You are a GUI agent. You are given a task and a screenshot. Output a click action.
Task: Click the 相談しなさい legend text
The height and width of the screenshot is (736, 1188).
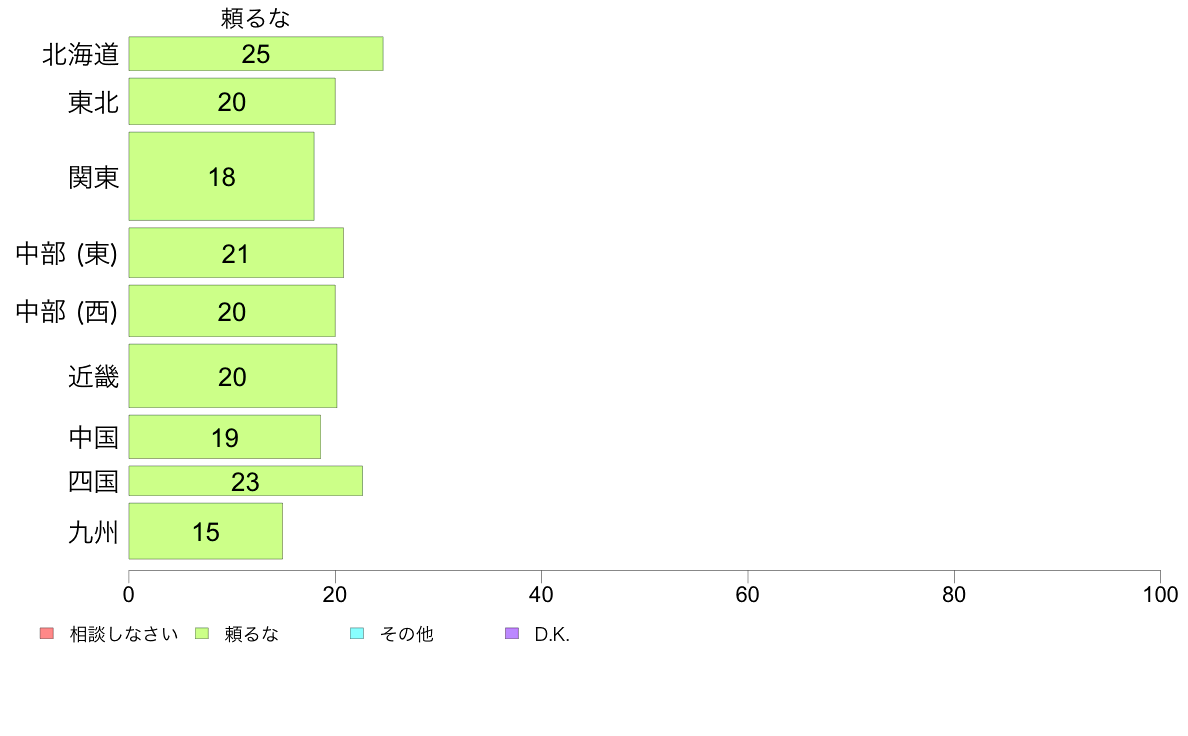click(124, 634)
